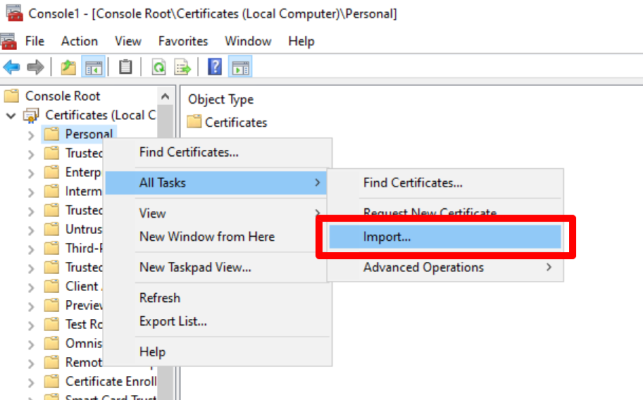Open the Action menu
Screen dimensions: 643x400
tap(80, 41)
